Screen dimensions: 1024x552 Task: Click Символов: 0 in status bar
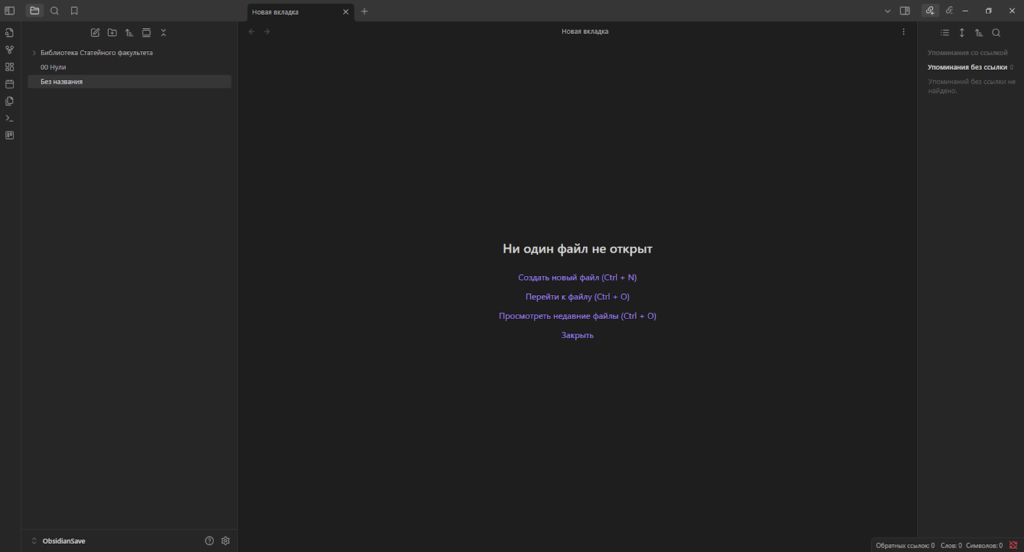984,545
